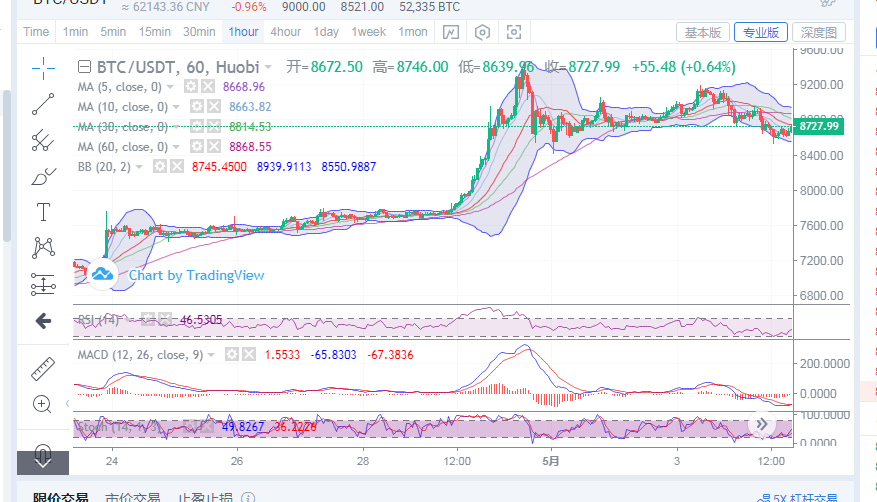
Task: Switch to Time interval view
Action: click(36, 32)
